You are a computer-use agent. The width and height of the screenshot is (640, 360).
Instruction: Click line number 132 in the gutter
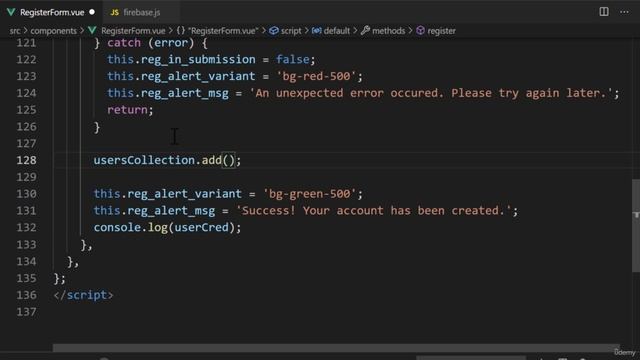pos(26,227)
